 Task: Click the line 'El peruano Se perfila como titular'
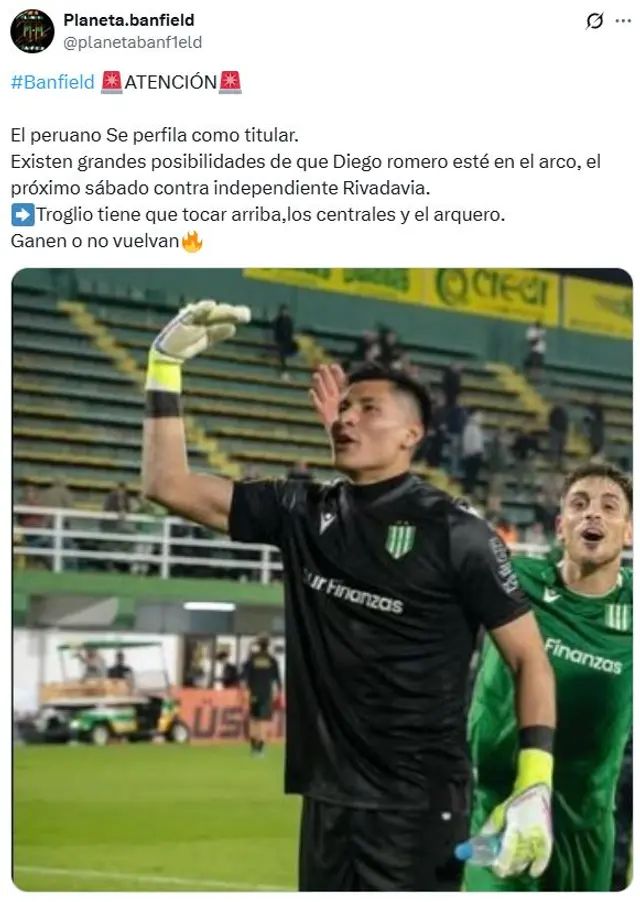click(155, 135)
